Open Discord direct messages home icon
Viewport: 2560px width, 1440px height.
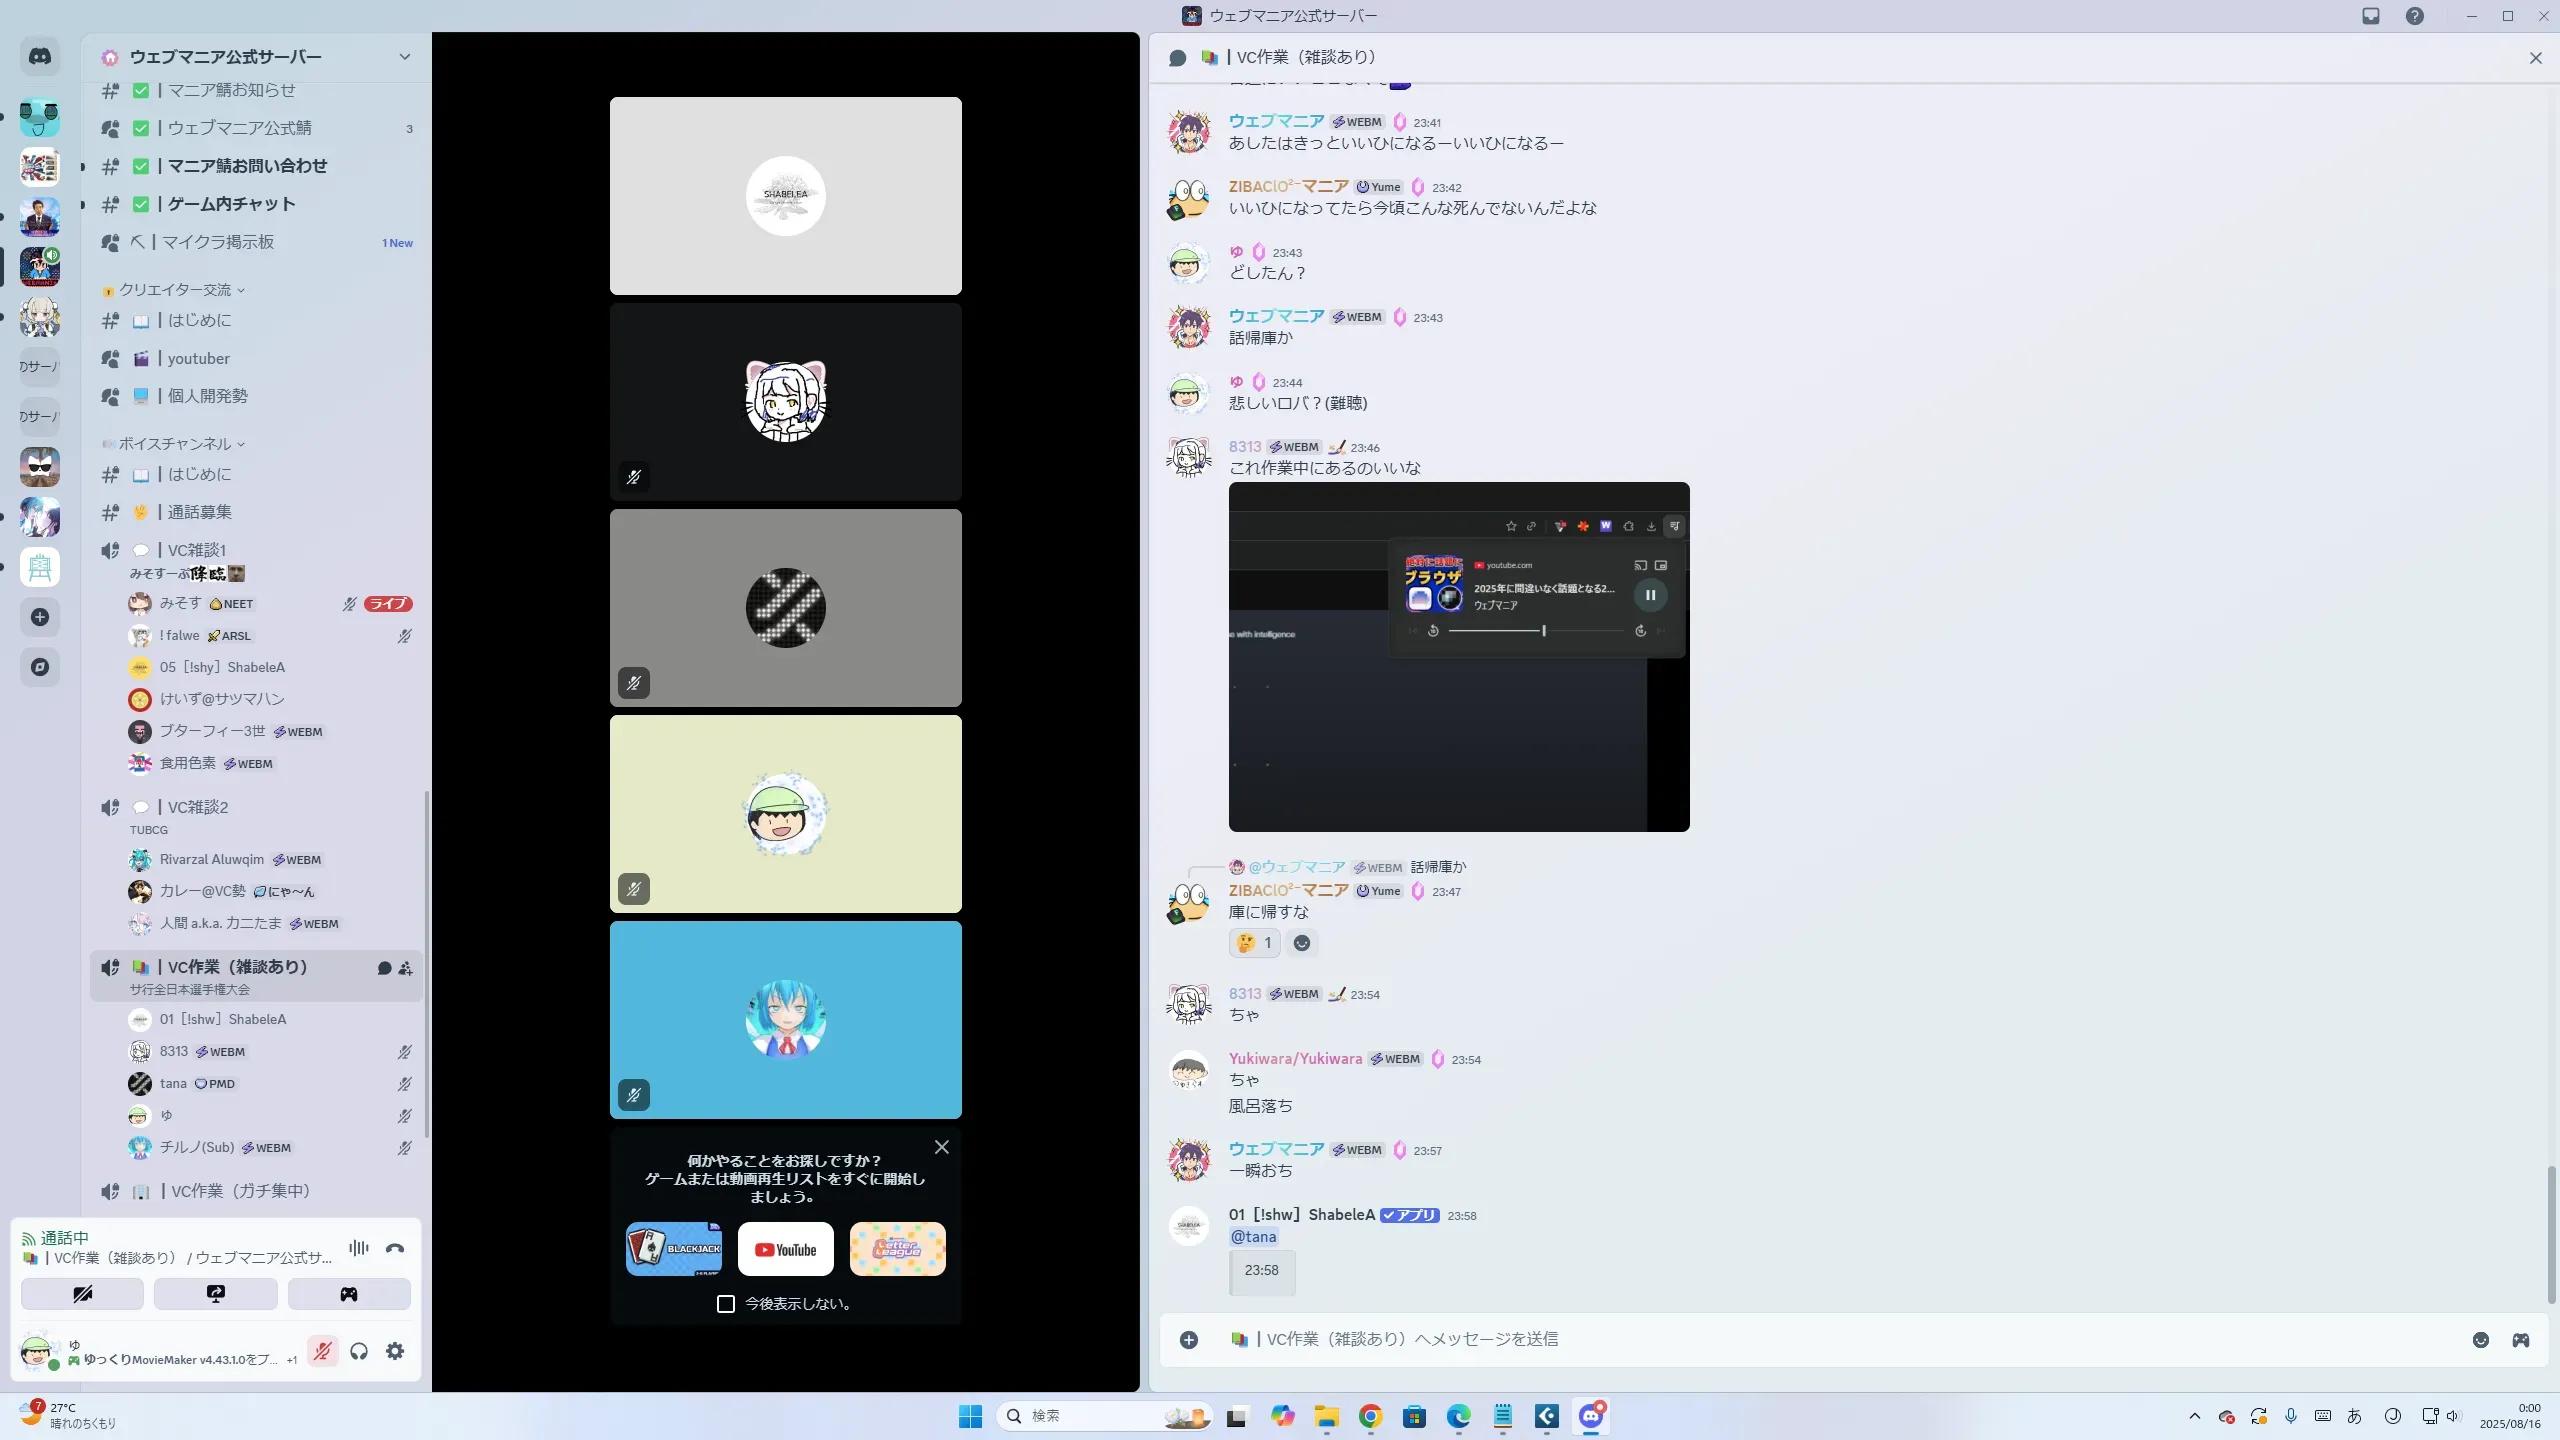pos(40,57)
